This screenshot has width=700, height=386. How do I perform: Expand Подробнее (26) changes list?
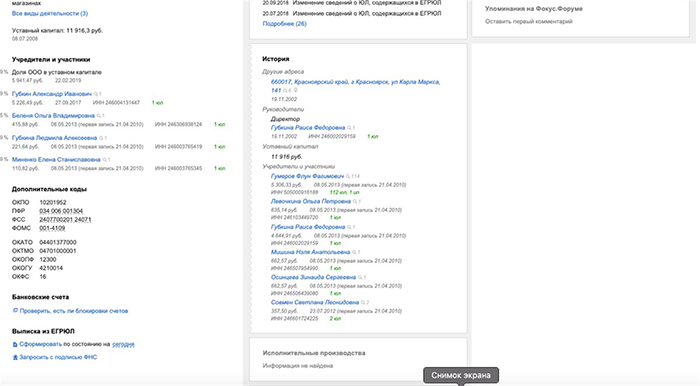coord(284,24)
